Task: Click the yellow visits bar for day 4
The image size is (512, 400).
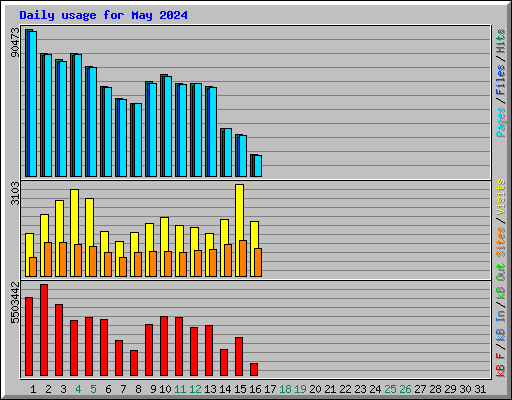Action: 74,217
